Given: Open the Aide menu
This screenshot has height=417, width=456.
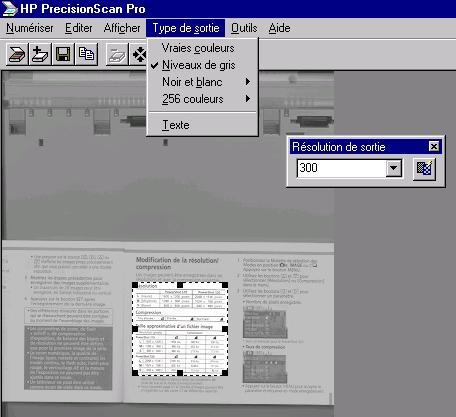Looking at the screenshot, I should coord(279,28).
